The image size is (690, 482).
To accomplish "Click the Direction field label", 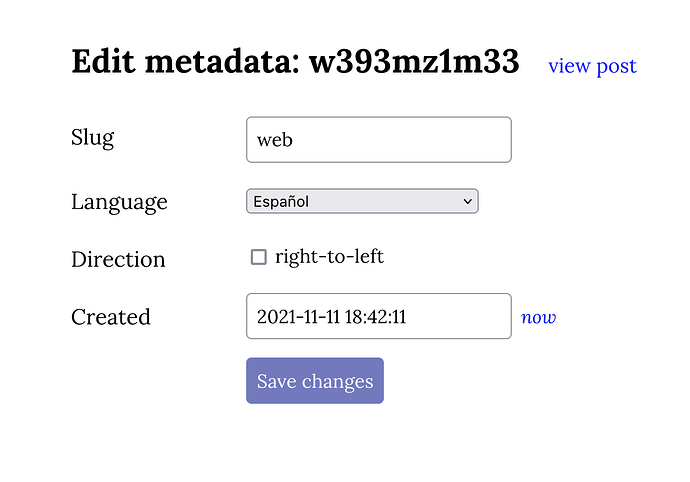I will tap(118, 259).
